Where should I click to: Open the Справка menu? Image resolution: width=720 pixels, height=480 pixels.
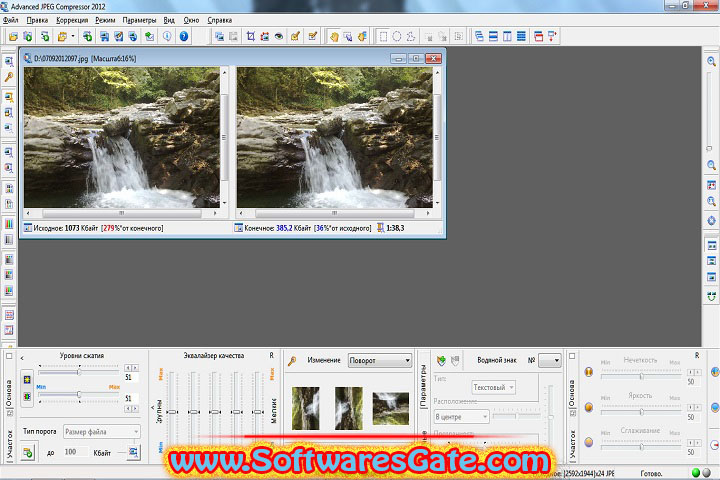tap(219, 20)
